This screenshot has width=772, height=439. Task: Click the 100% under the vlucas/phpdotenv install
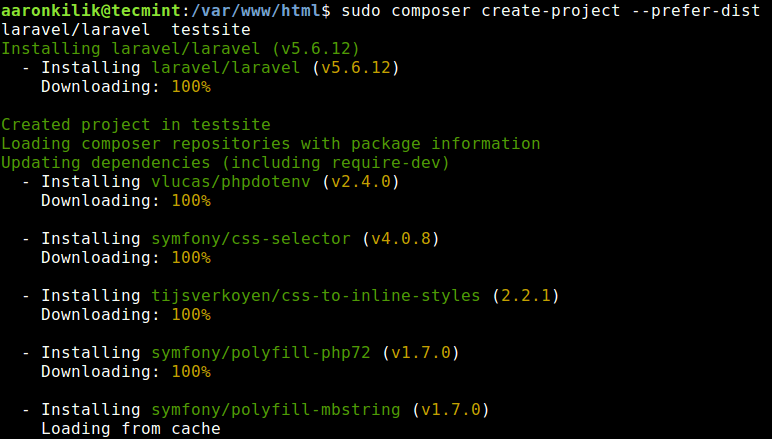tap(190, 201)
